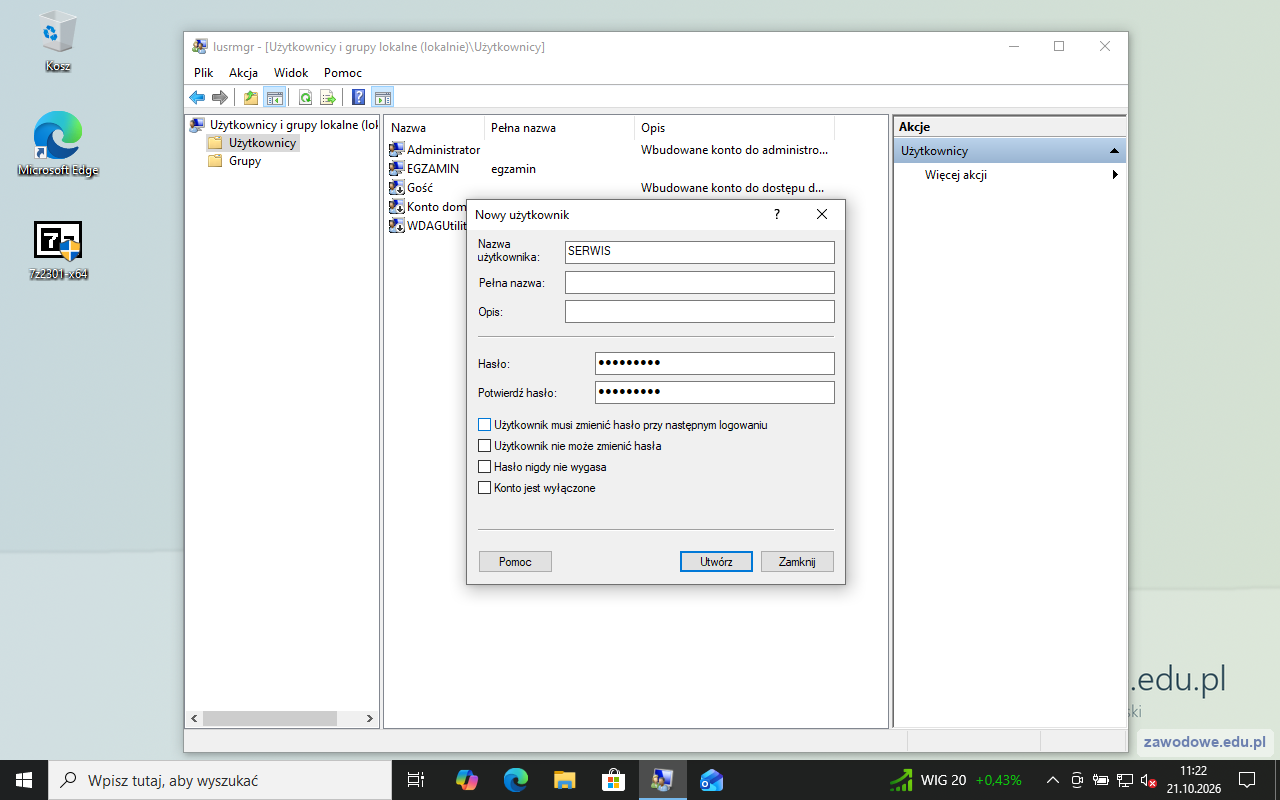The image size is (1280, 800).
Task: Enable 'Użytkownik musi zmienić hasło przy następnym logowaniu'
Action: coord(485,425)
